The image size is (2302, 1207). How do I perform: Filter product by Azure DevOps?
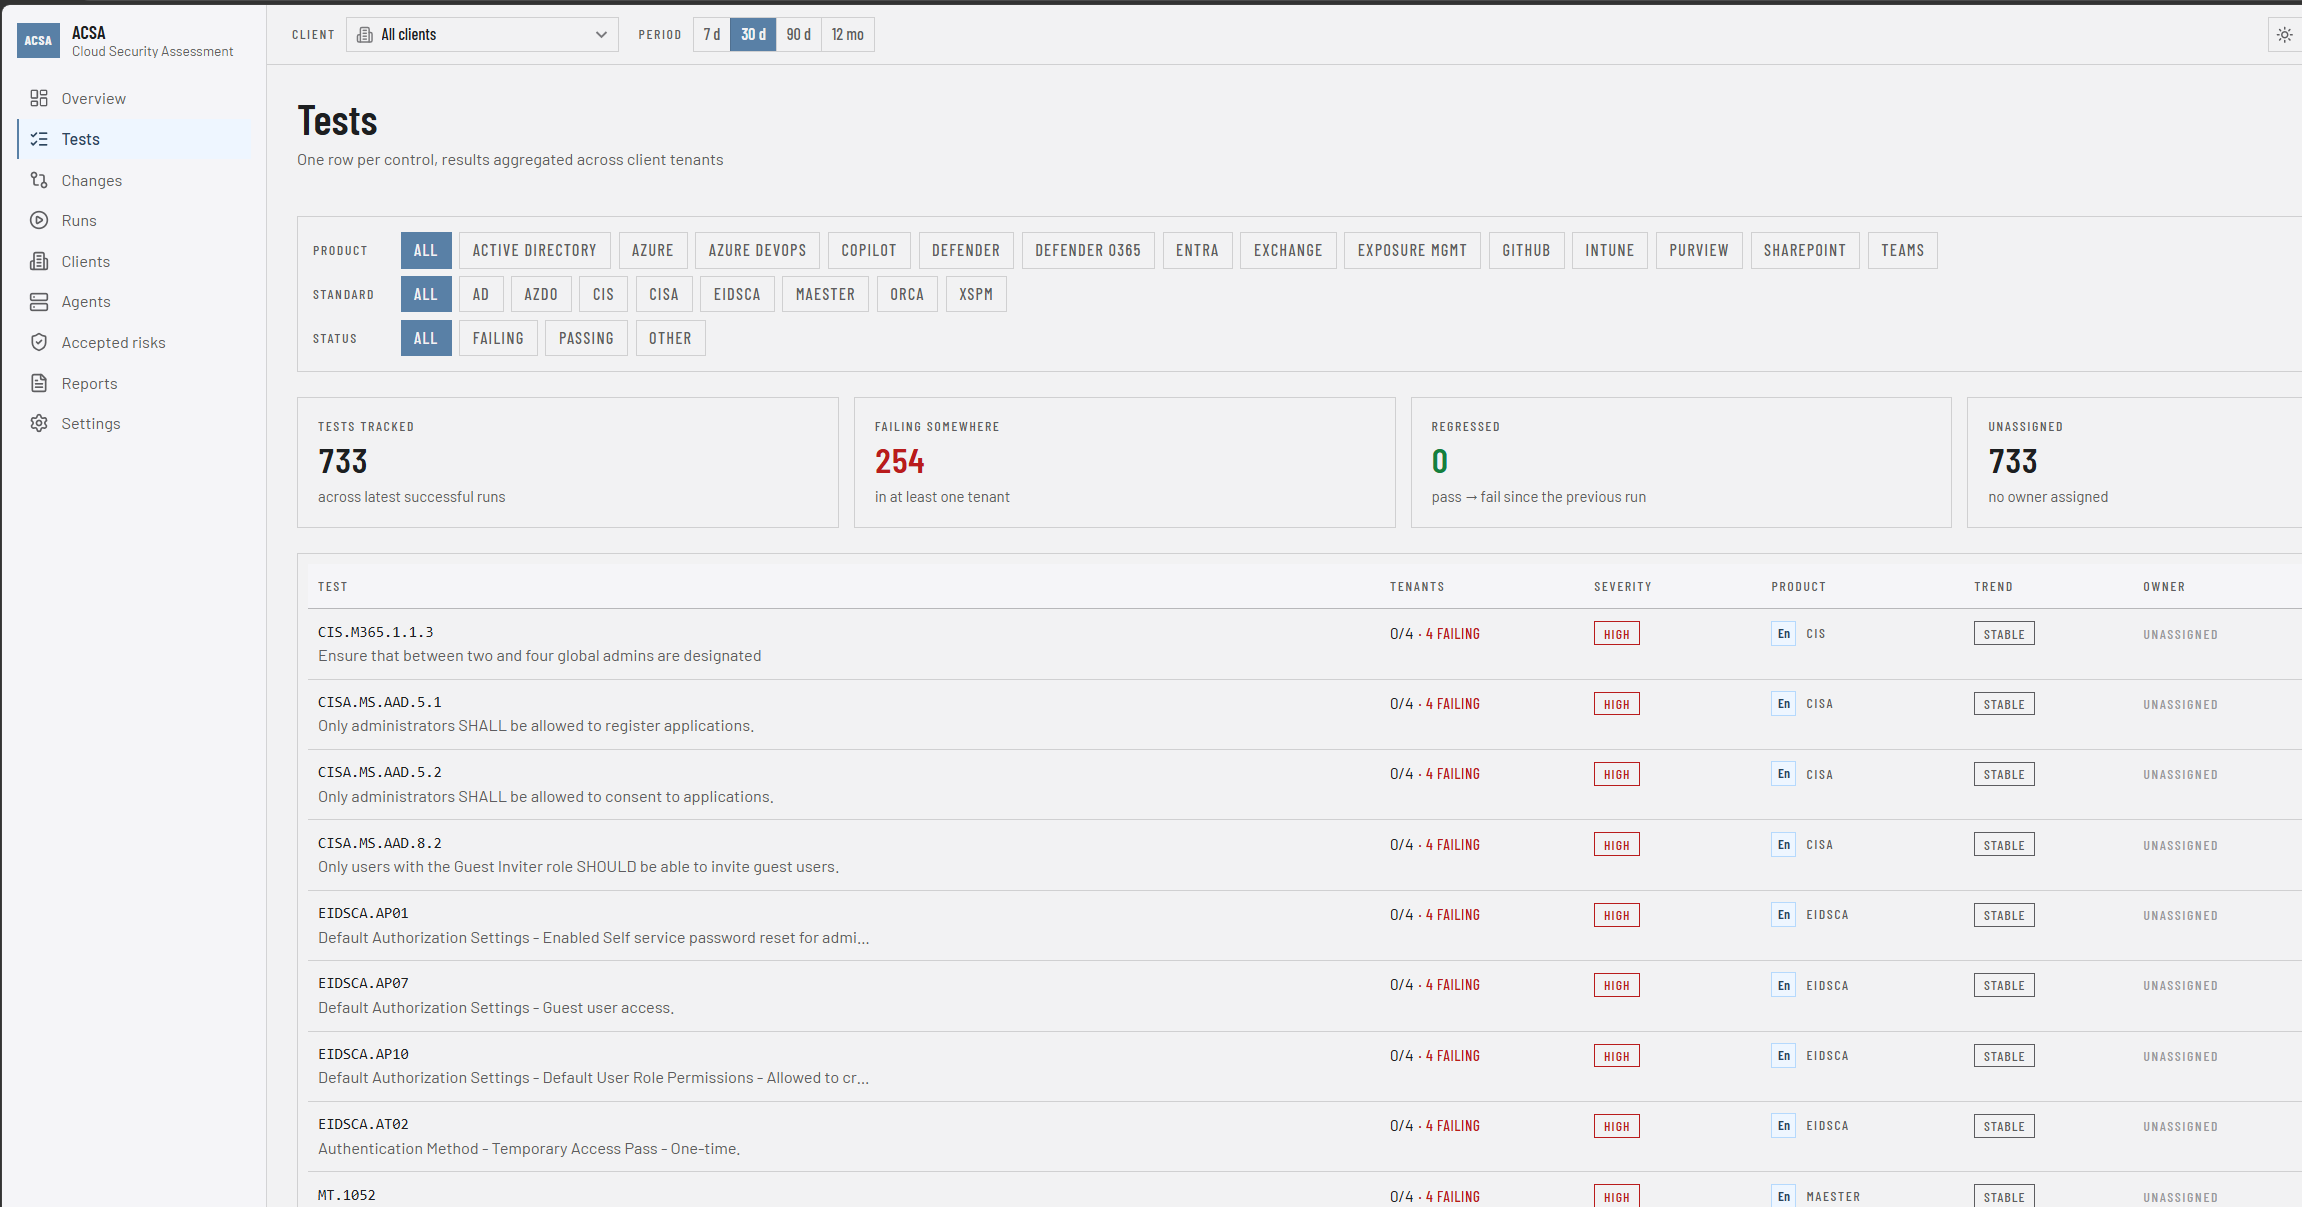tap(757, 250)
